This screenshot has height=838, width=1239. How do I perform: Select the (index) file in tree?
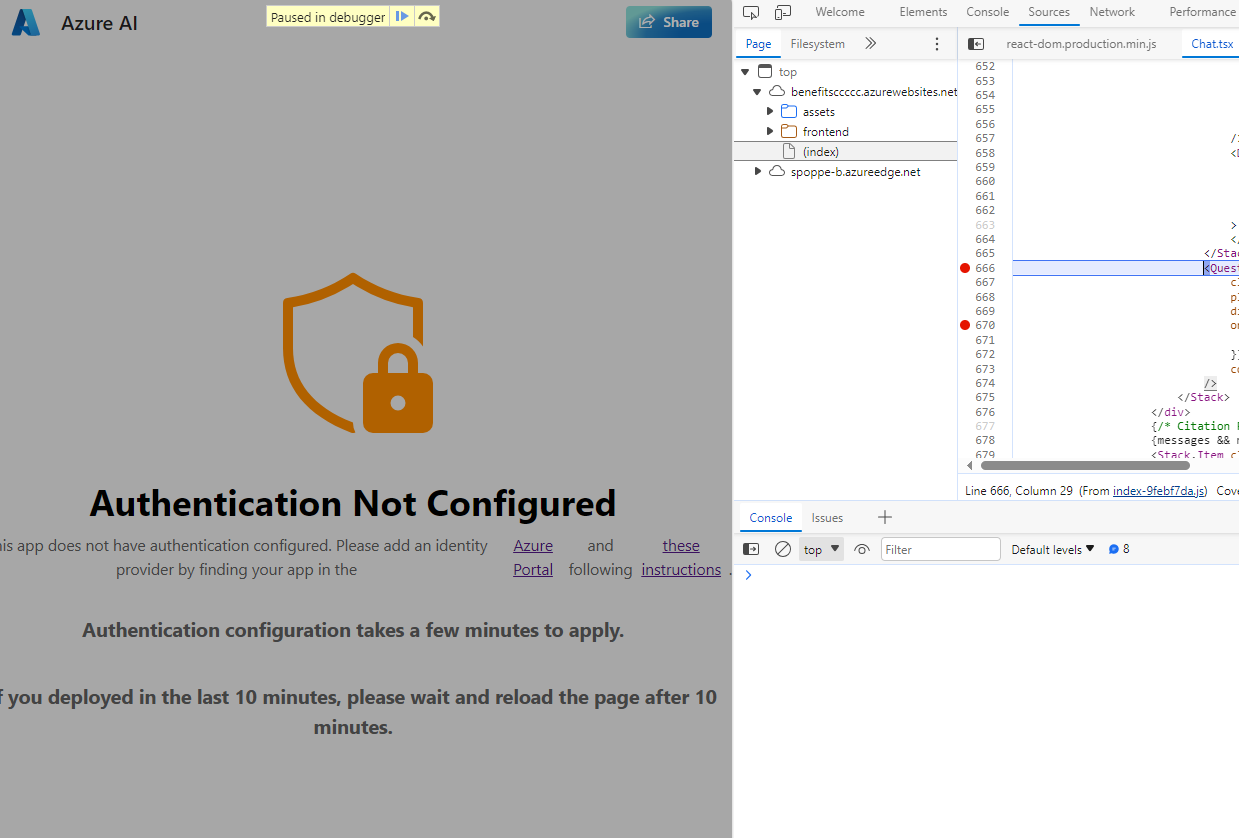tap(845, 152)
